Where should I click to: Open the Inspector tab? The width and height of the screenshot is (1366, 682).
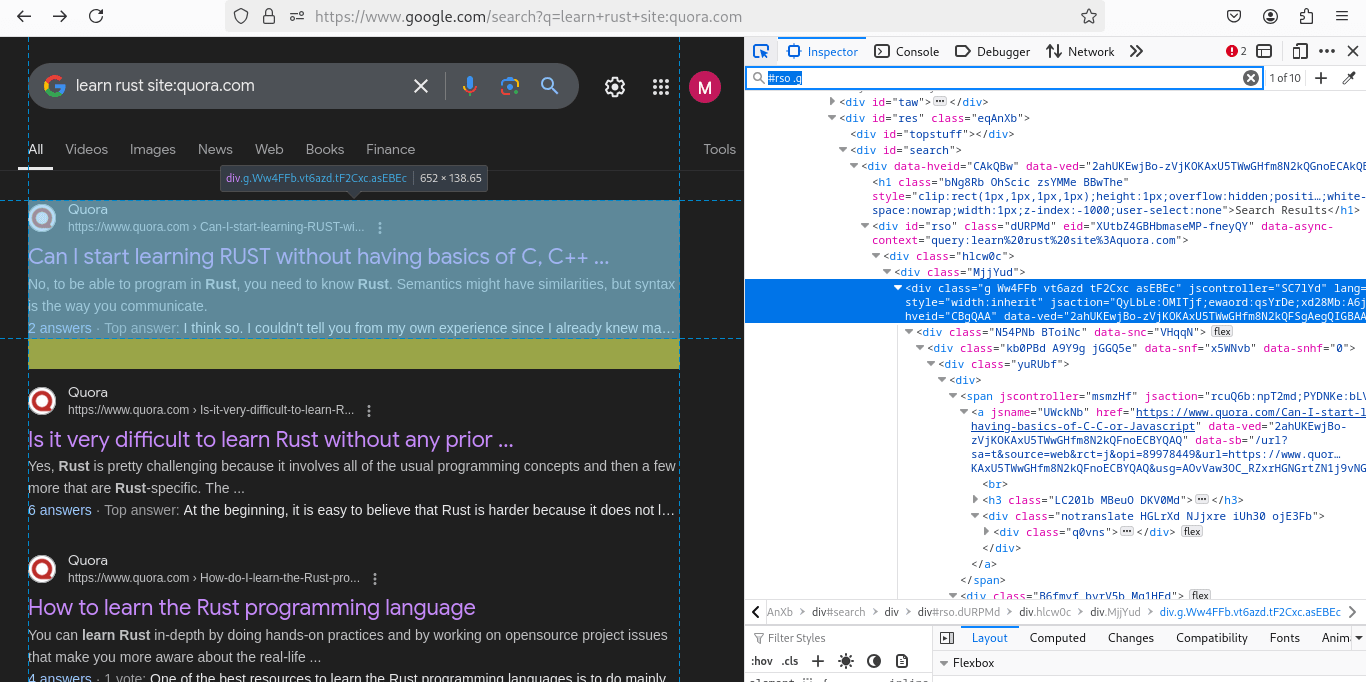[823, 51]
